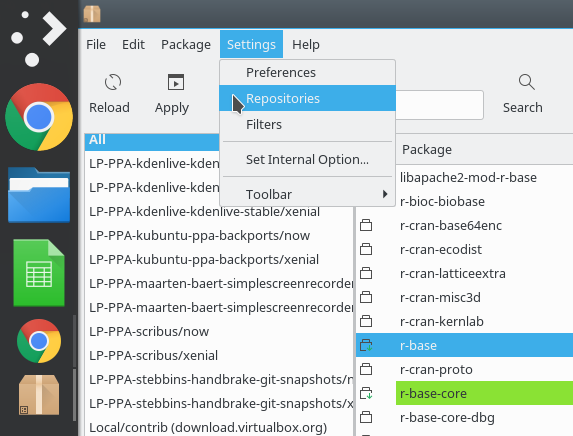Toggle status checkbox for r-cran-ecodist
This screenshot has height=436, width=573.
coord(366,249)
